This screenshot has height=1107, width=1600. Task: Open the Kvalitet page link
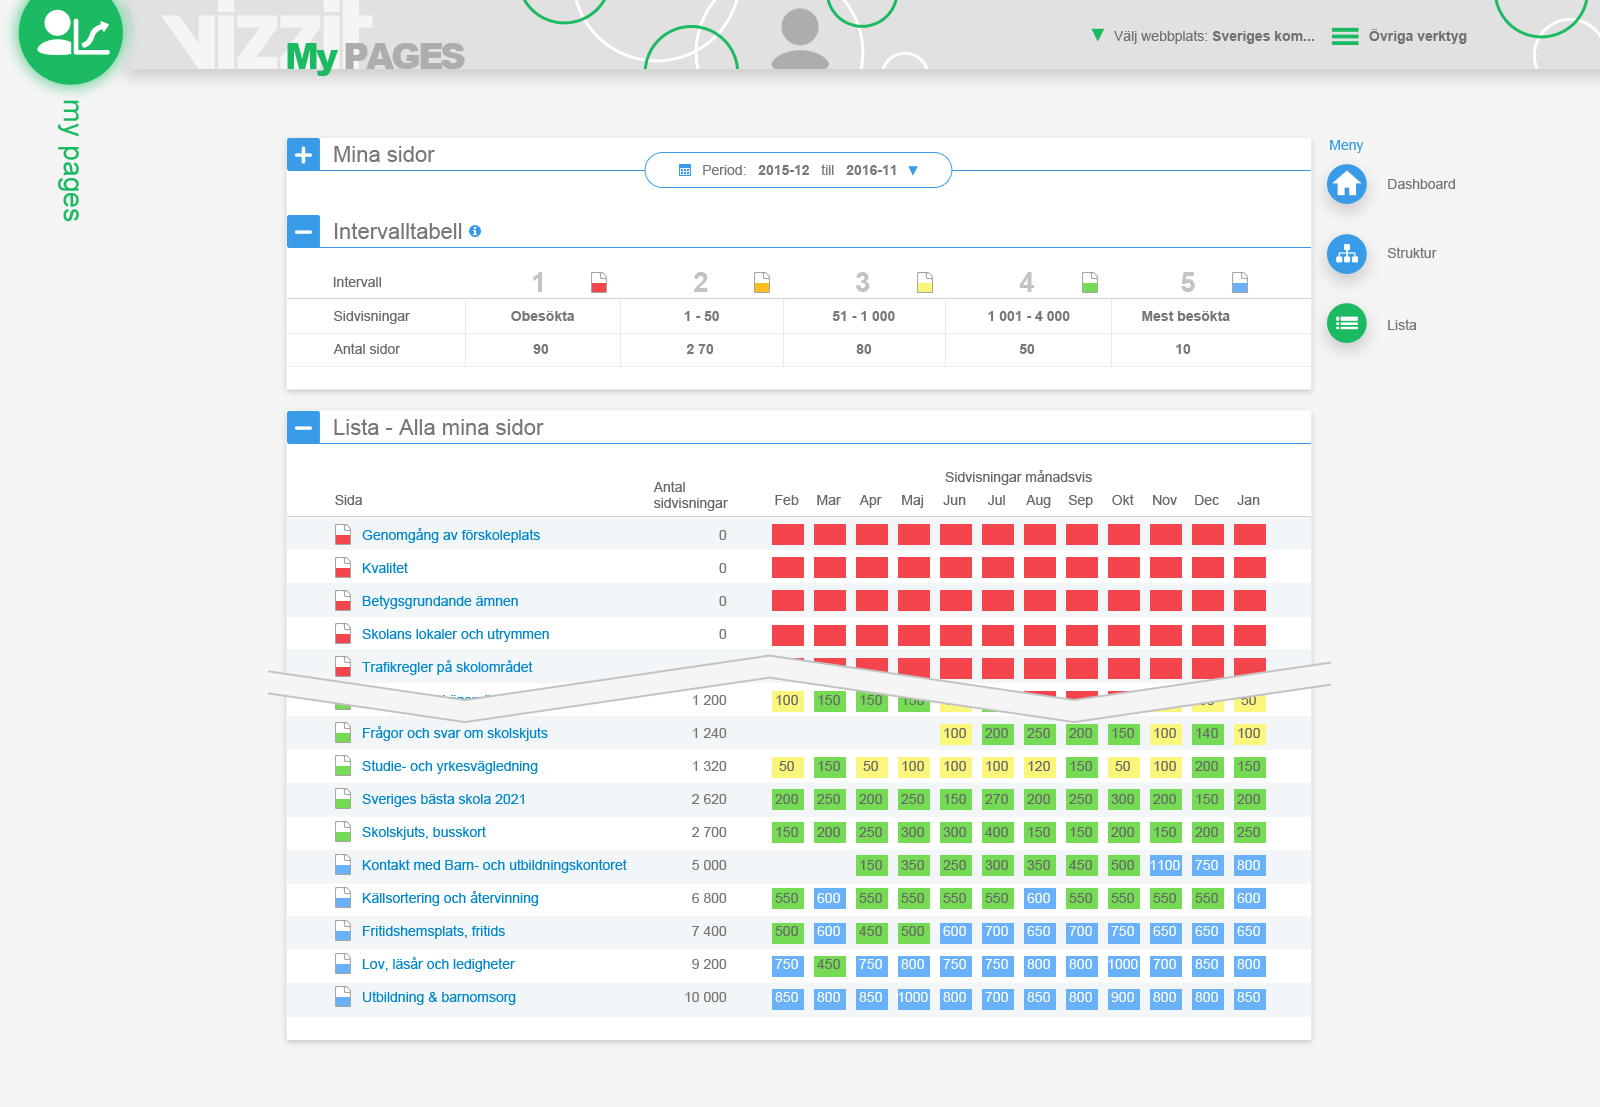(384, 568)
